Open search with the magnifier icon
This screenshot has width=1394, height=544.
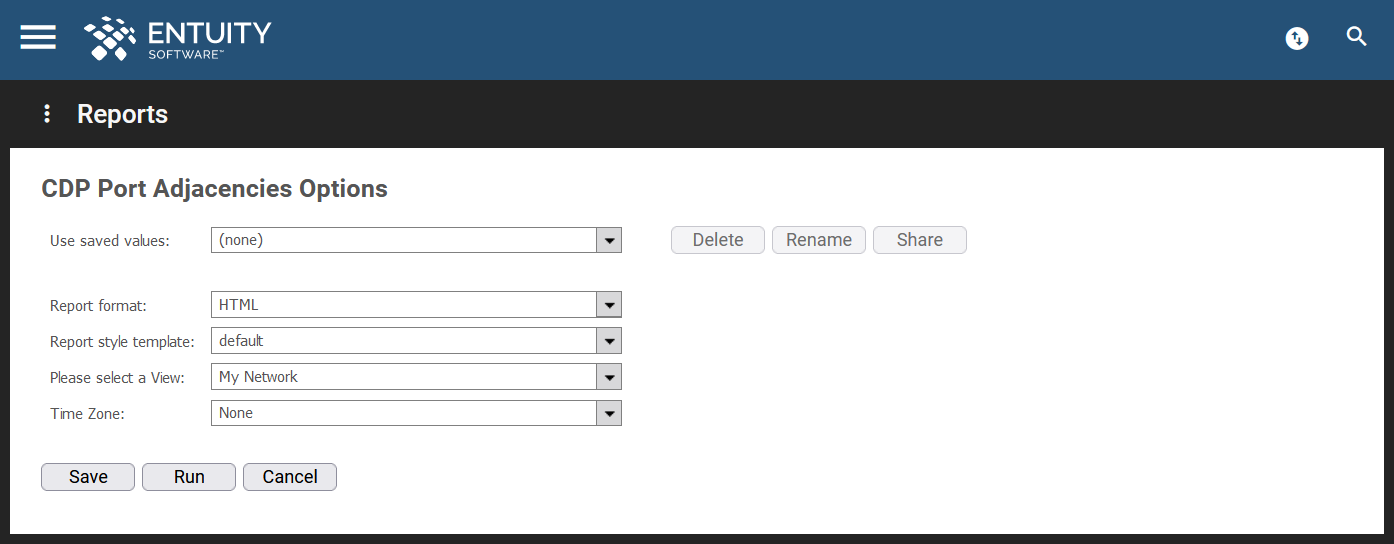[x=1356, y=38]
